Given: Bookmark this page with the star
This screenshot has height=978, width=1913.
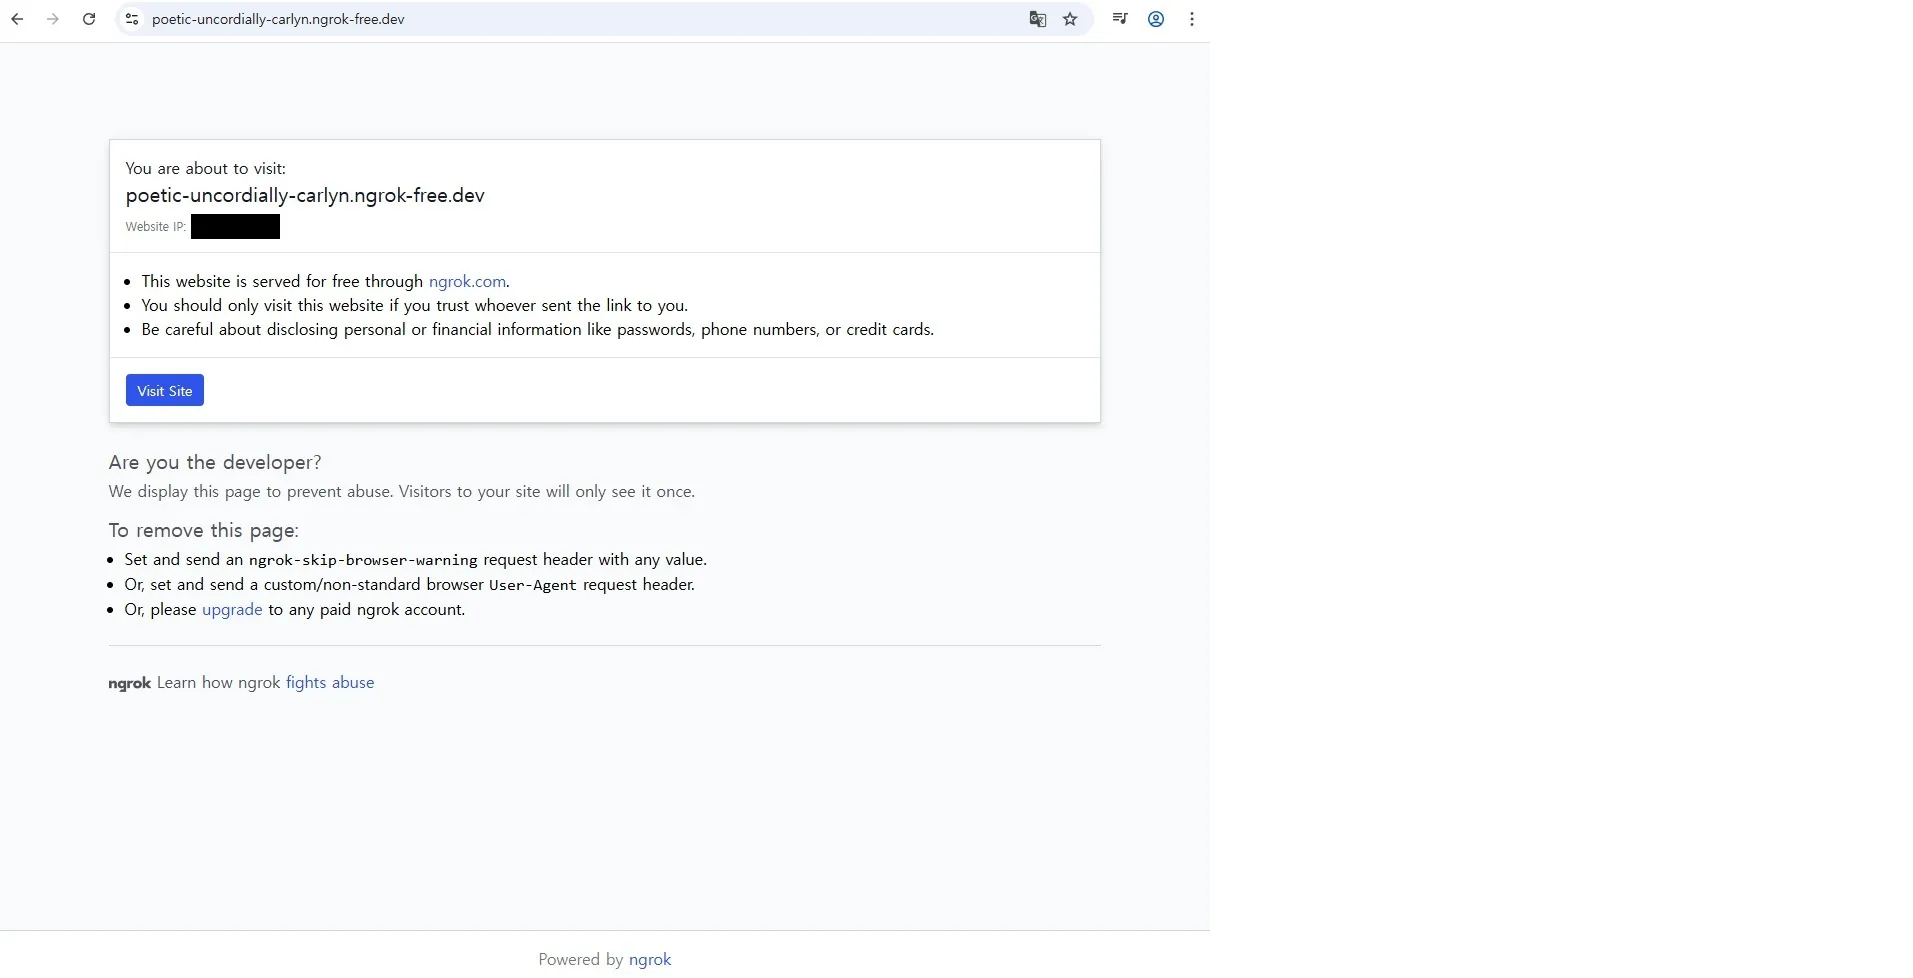Looking at the screenshot, I should pos(1070,19).
